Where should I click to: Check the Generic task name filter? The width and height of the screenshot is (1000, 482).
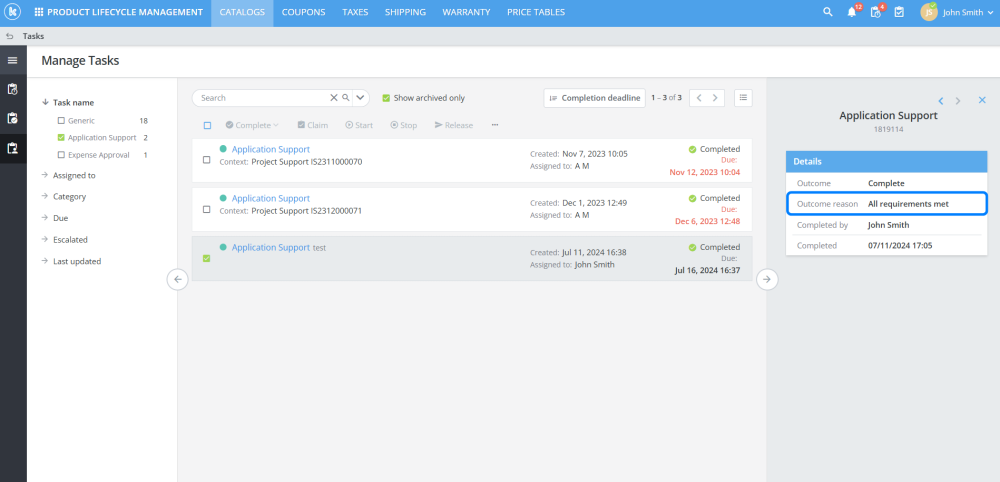[x=61, y=120]
